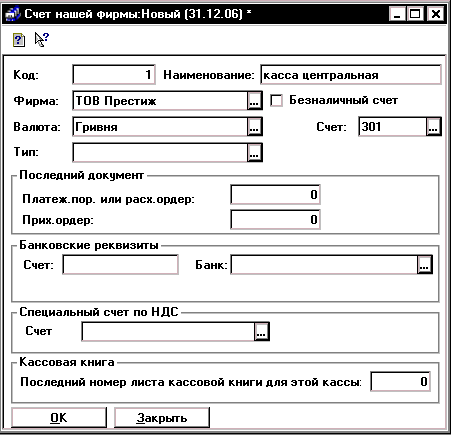Toggle the Безналичный счет checkbox

276,100
